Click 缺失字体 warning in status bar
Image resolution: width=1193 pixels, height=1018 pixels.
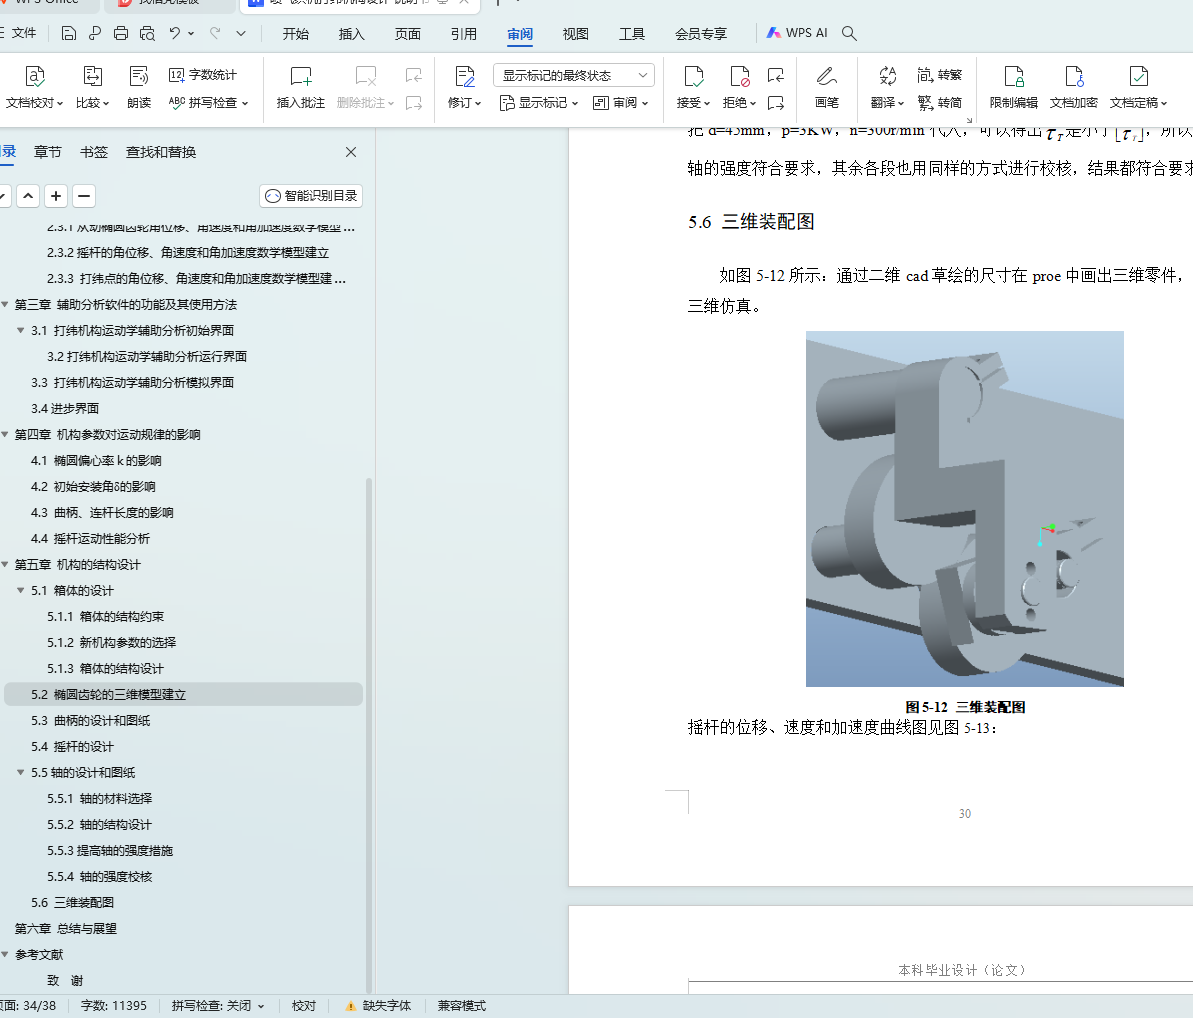click(378, 1006)
